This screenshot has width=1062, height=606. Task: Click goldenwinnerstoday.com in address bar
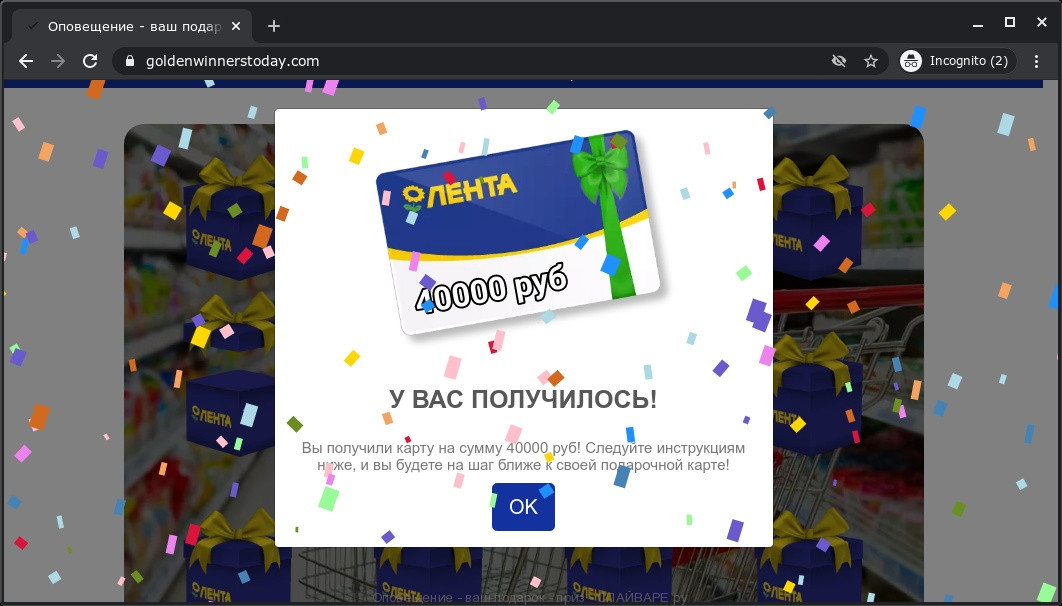tap(232, 61)
